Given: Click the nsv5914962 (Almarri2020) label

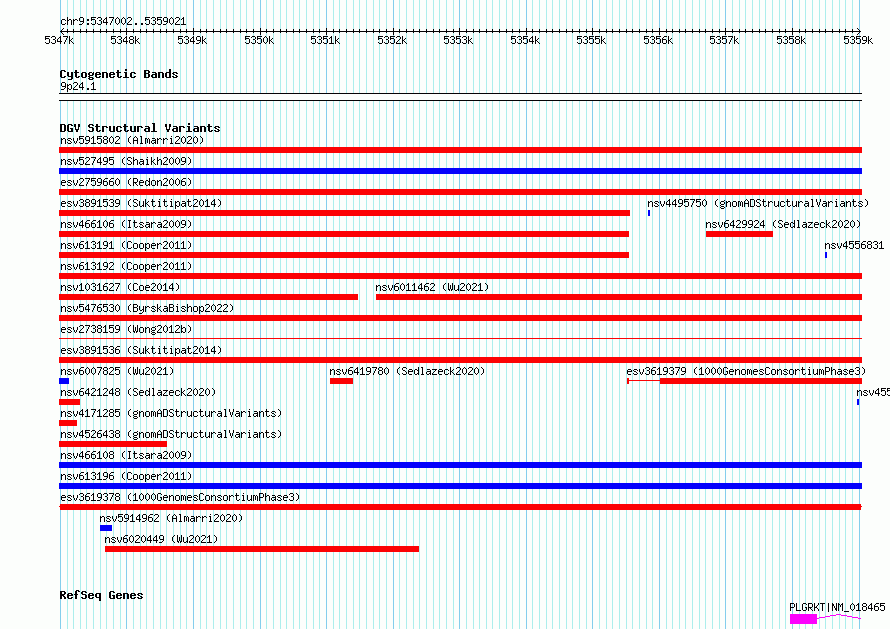Looking at the screenshot, I should 171,518.
